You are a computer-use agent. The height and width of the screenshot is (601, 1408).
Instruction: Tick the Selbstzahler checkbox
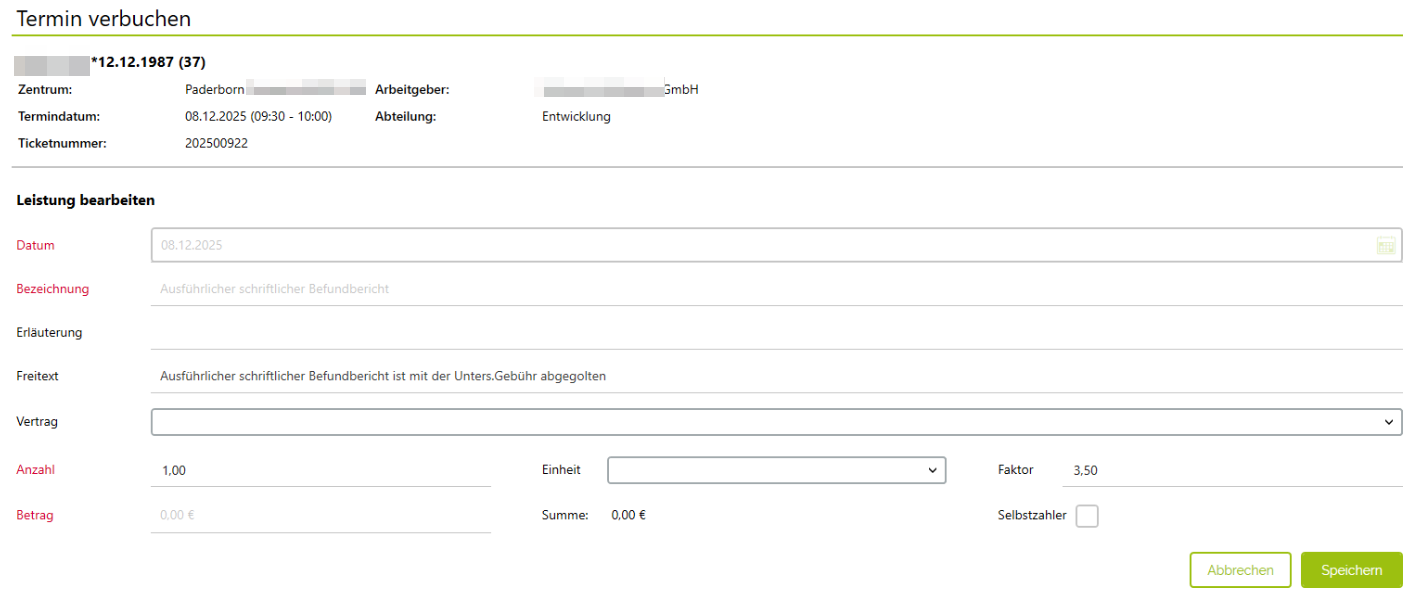tap(1086, 516)
